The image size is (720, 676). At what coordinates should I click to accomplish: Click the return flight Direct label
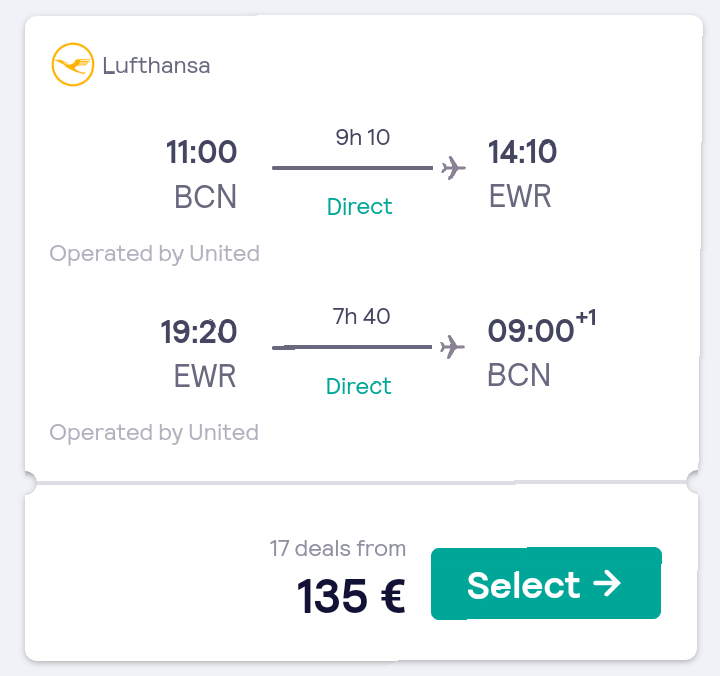[x=359, y=386]
